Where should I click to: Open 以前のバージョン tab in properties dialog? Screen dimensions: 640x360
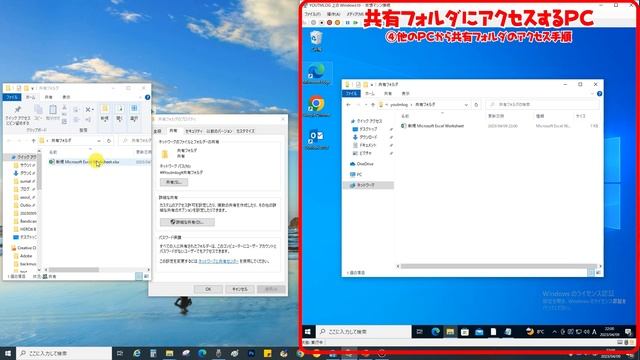(219, 131)
